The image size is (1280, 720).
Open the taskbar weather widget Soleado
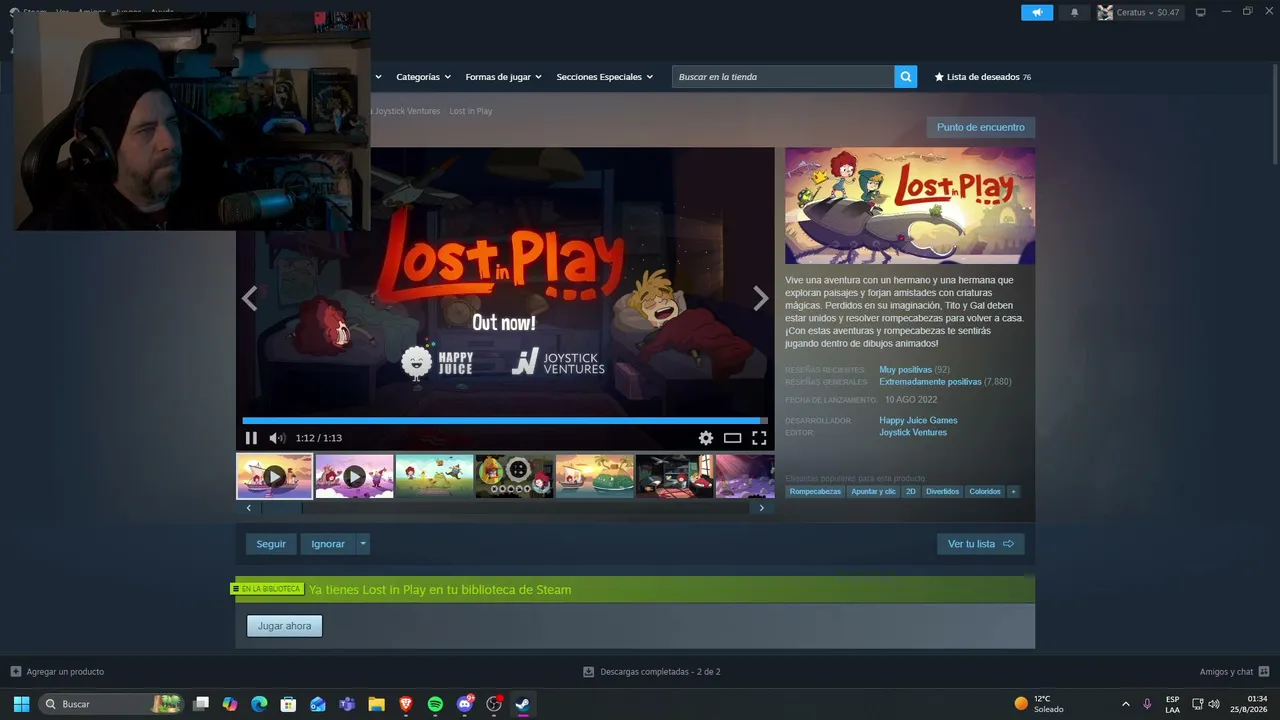pyautogui.click(x=1039, y=704)
